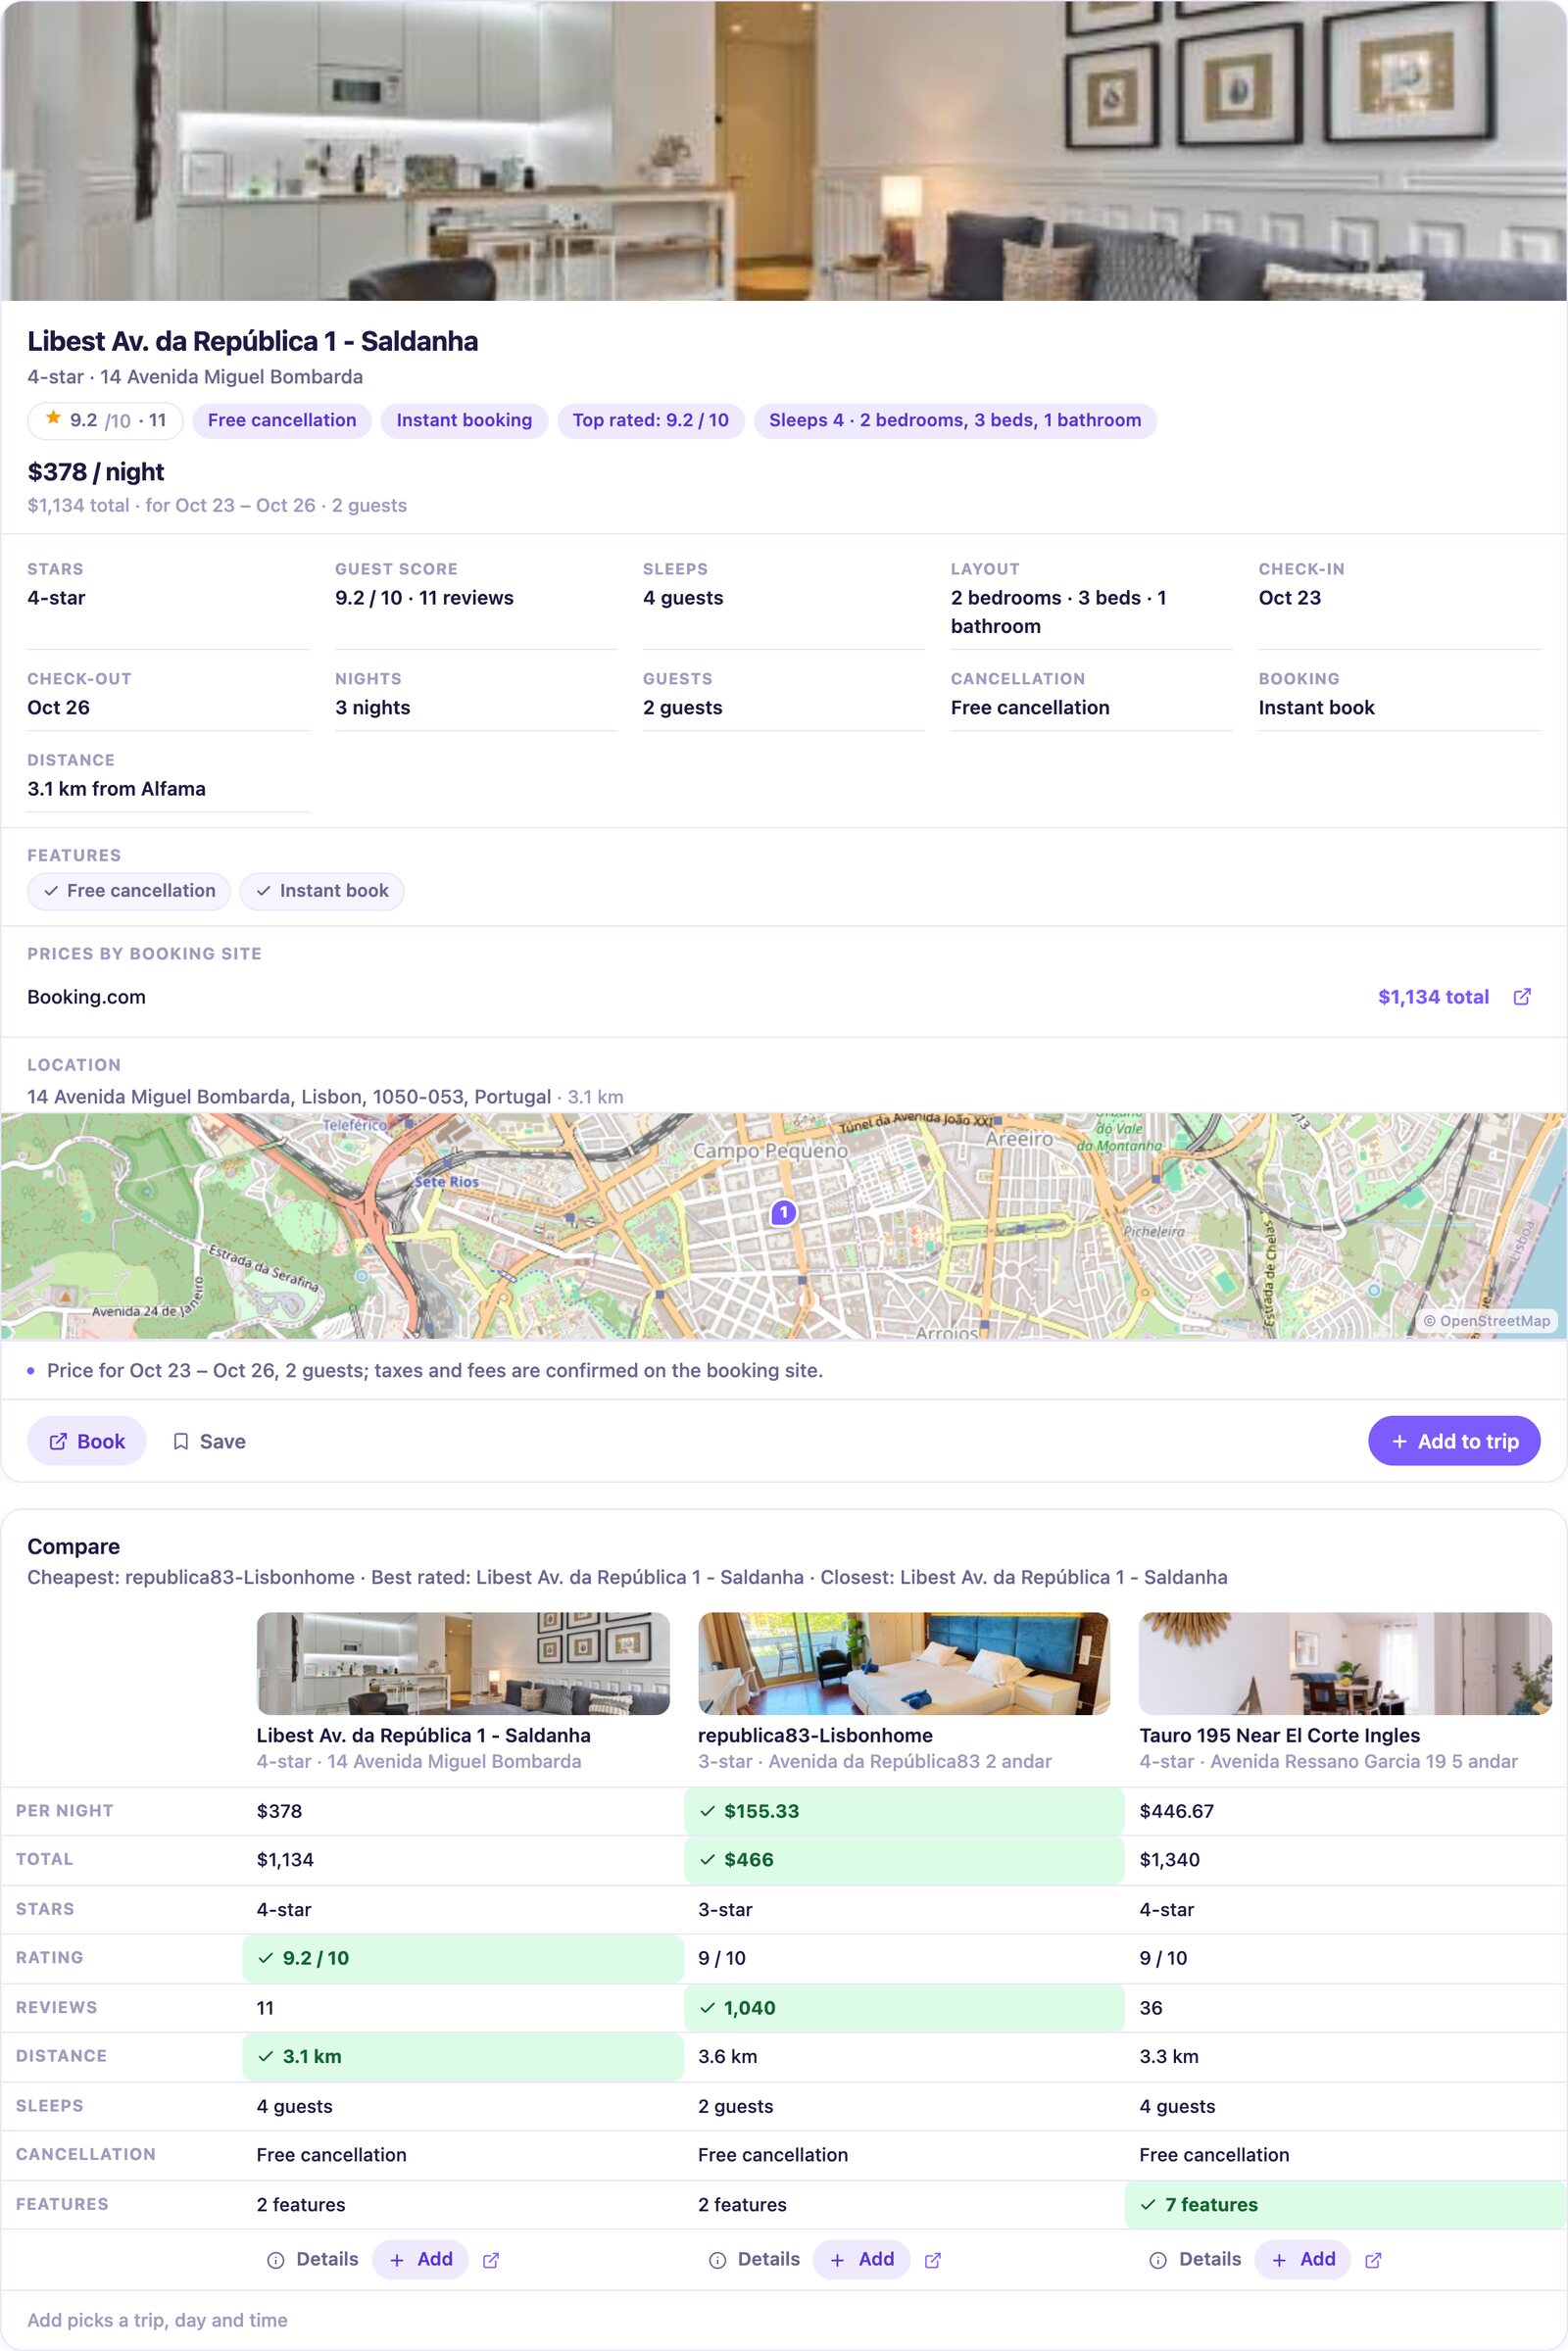The height and width of the screenshot is (2351, 1568).
Task: Select the Instant book feature chip
Action: pos(322,891)
